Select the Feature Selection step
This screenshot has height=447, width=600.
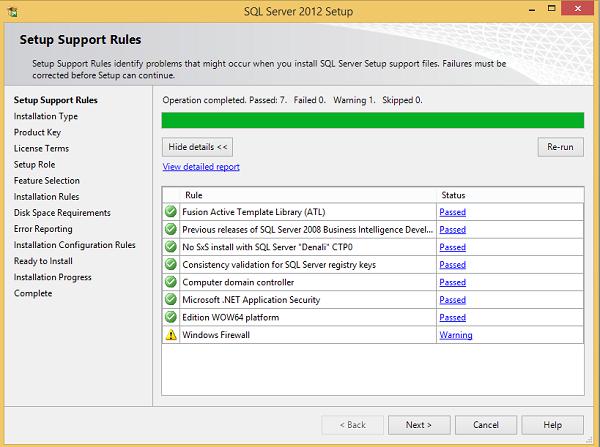click(47, 181)
